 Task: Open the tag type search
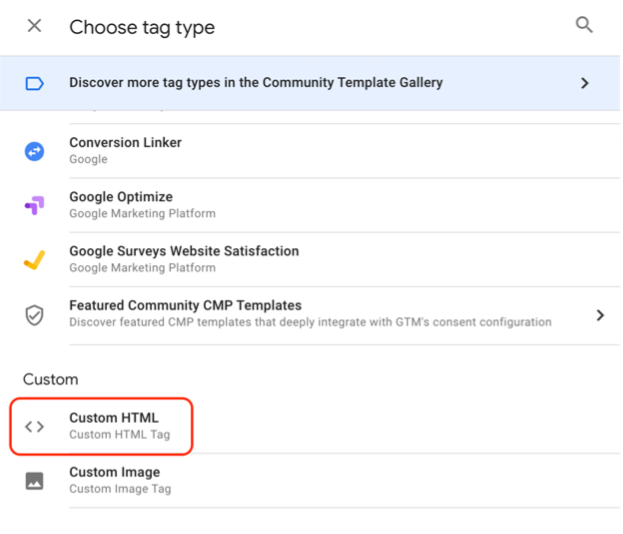[x=584, y=25]
